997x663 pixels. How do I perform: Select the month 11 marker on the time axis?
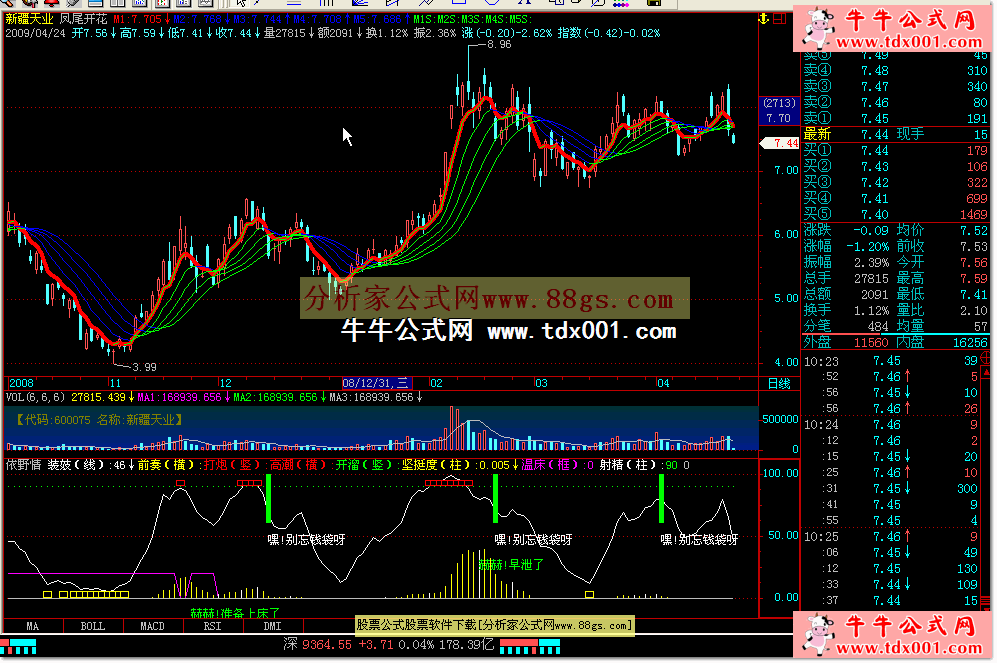(114, 383)
